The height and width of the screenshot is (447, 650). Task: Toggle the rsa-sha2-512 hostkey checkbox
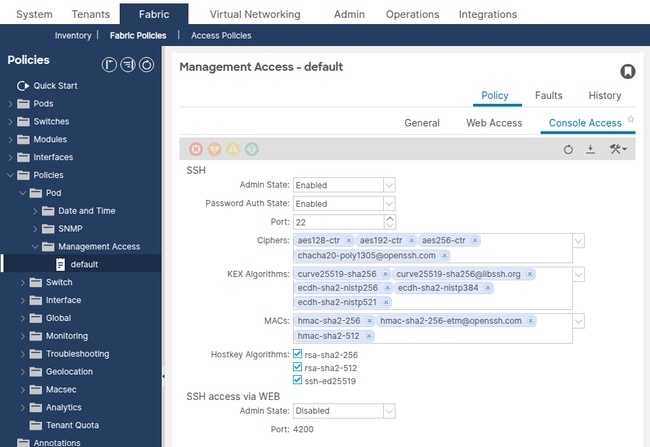coord(297,367)
